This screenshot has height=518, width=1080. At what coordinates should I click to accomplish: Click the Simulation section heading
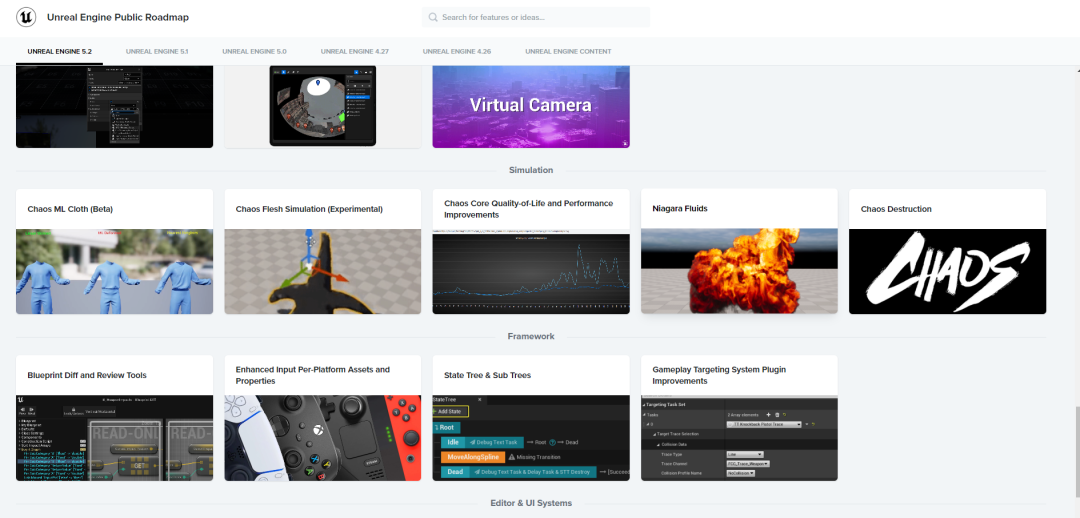[531, 170]
